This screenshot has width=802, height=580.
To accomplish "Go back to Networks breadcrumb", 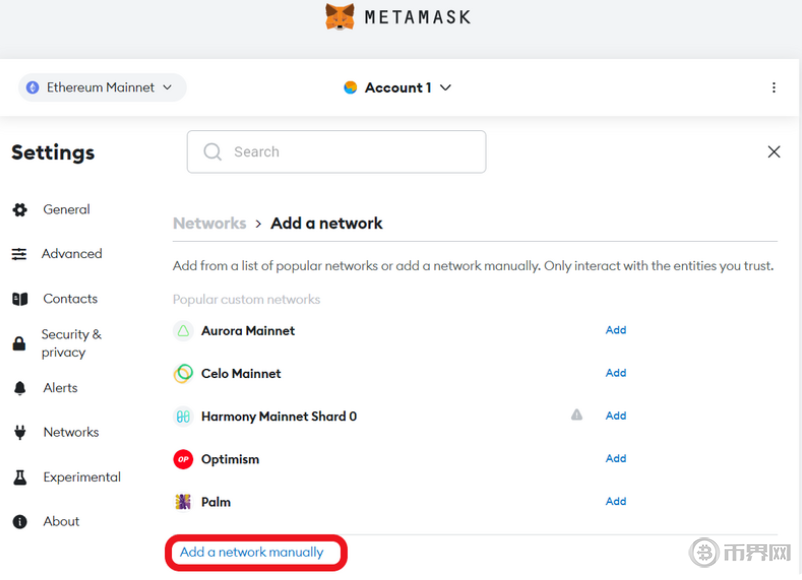I will pyautogui.click(x=209, y=223).
